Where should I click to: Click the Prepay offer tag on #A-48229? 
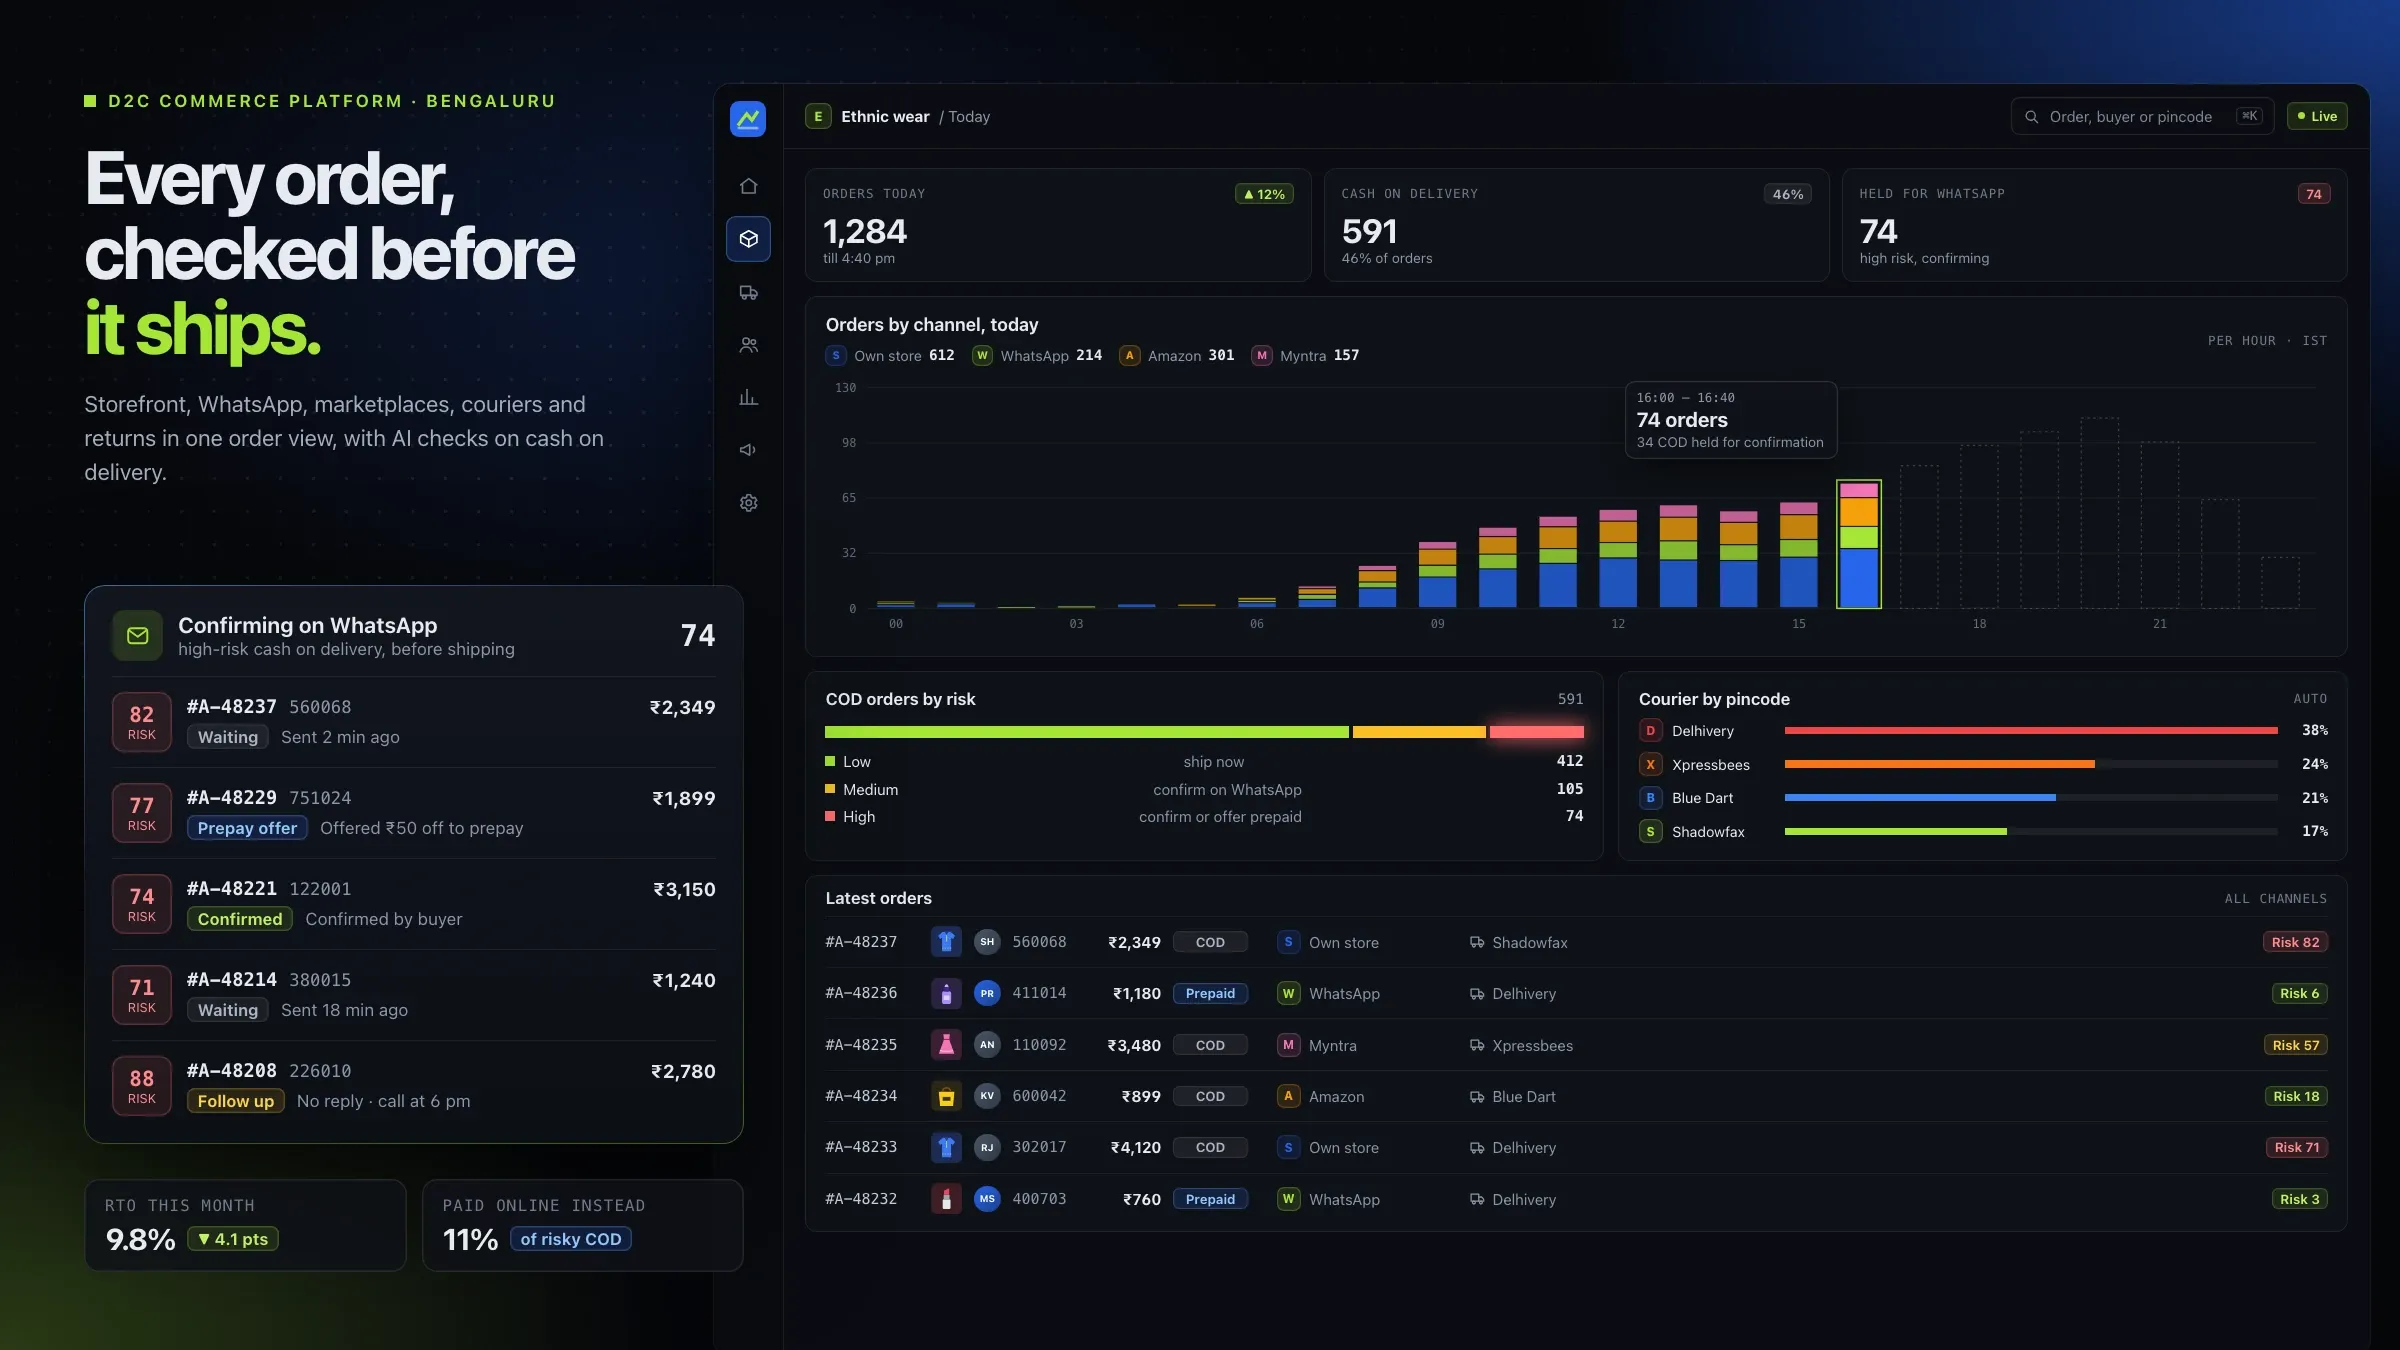(247, 828)
